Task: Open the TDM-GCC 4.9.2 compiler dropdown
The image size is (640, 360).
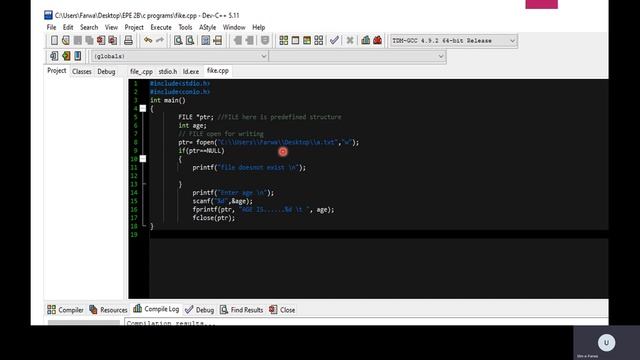Action: pyautogui.click(x=453, y=40)
